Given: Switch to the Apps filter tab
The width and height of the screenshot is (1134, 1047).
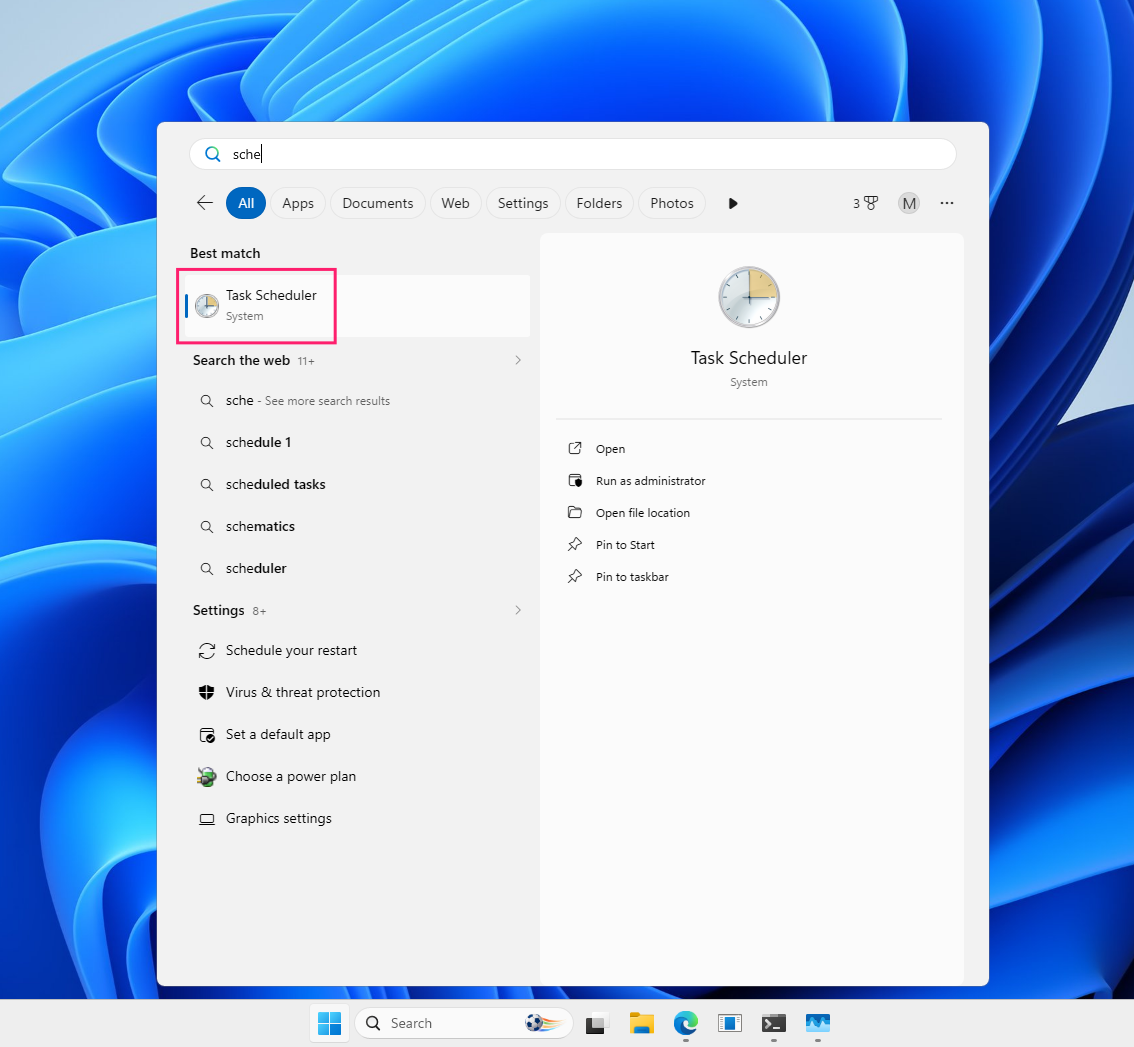Looking at the screenshot, I should 298,203.
